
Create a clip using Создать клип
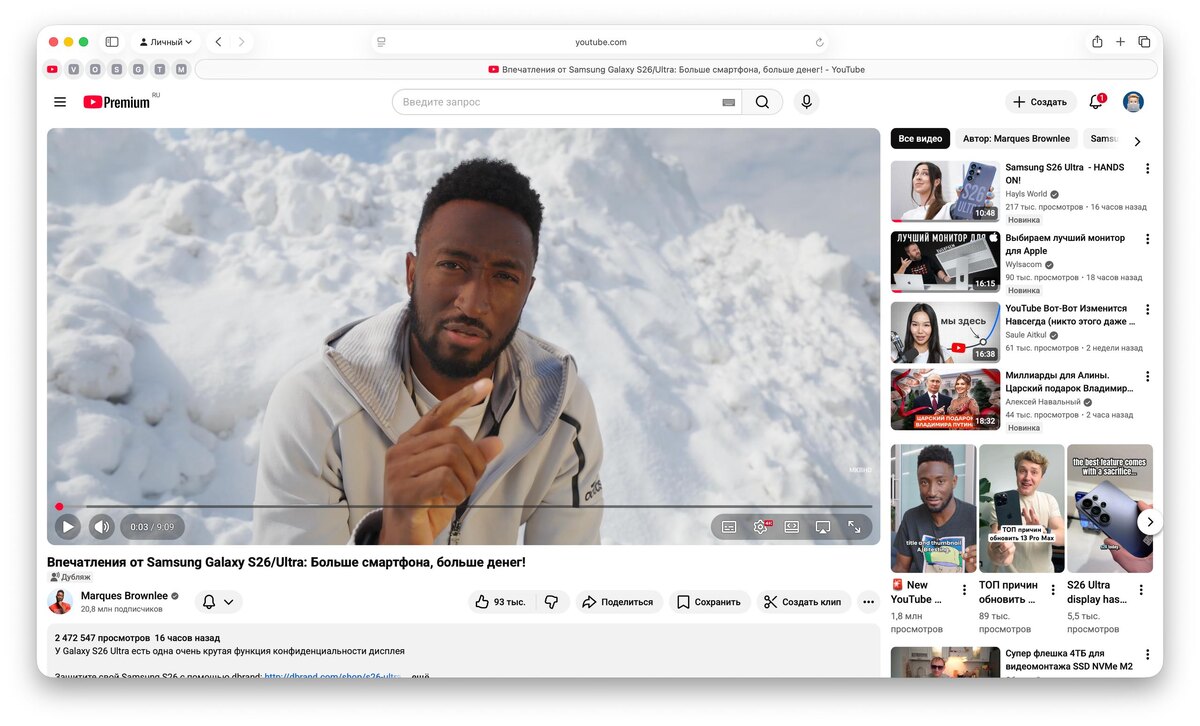point(802,602)
